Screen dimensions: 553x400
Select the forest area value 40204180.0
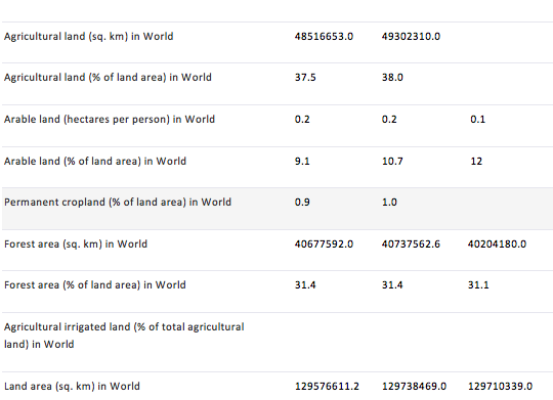pyautogui.click(x=497, y=244)
